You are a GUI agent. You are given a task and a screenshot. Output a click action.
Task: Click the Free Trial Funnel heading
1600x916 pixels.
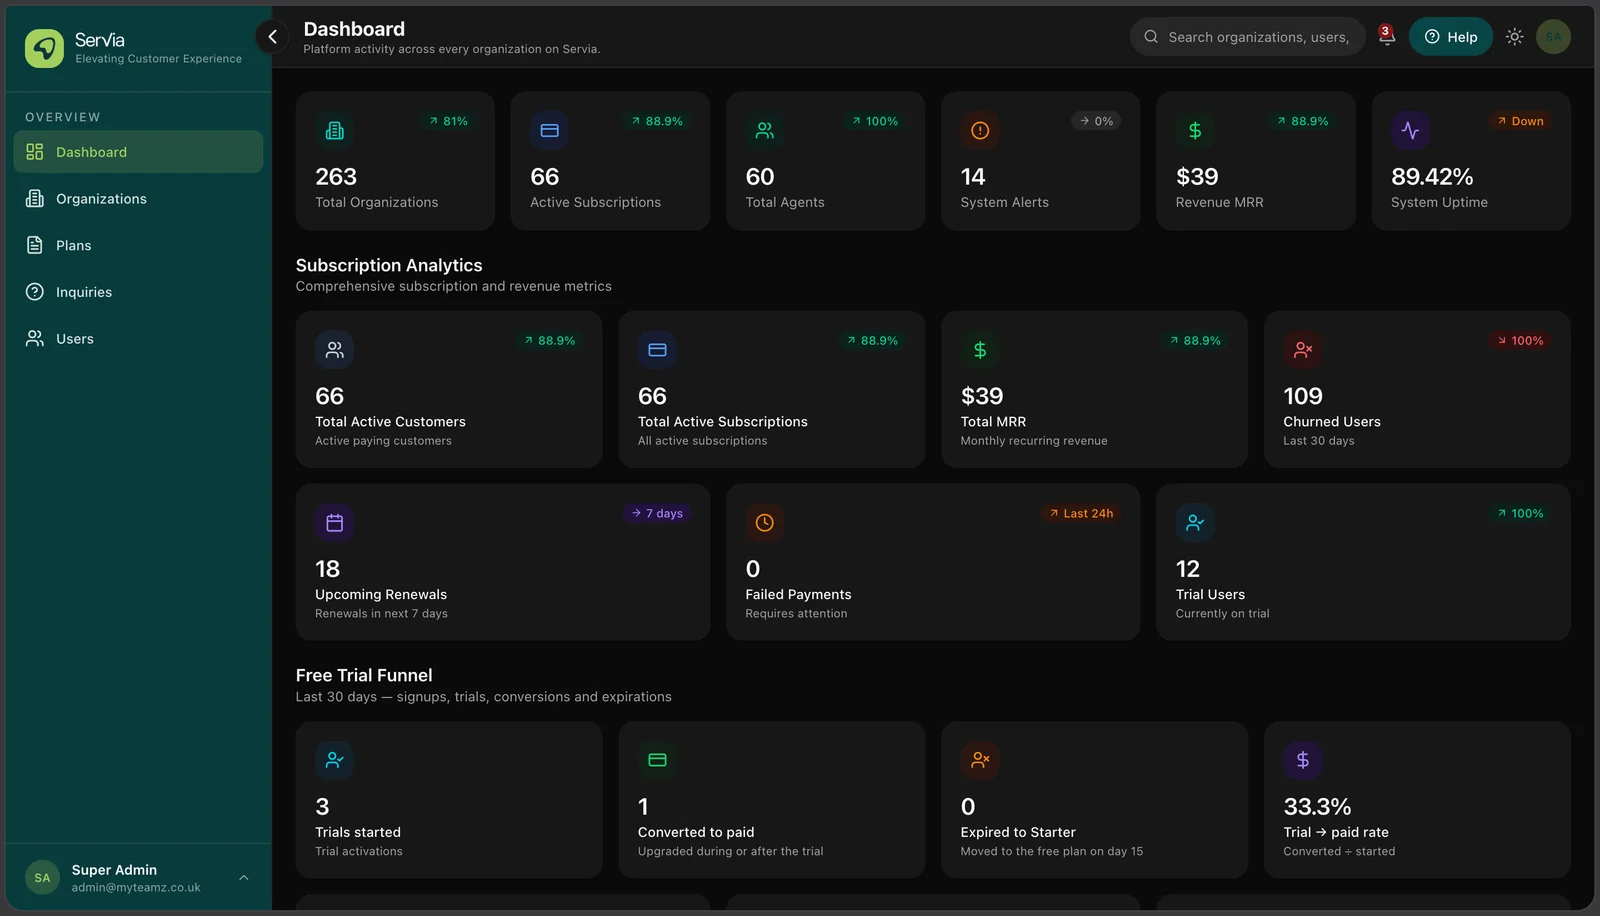(x=364, y=675)
